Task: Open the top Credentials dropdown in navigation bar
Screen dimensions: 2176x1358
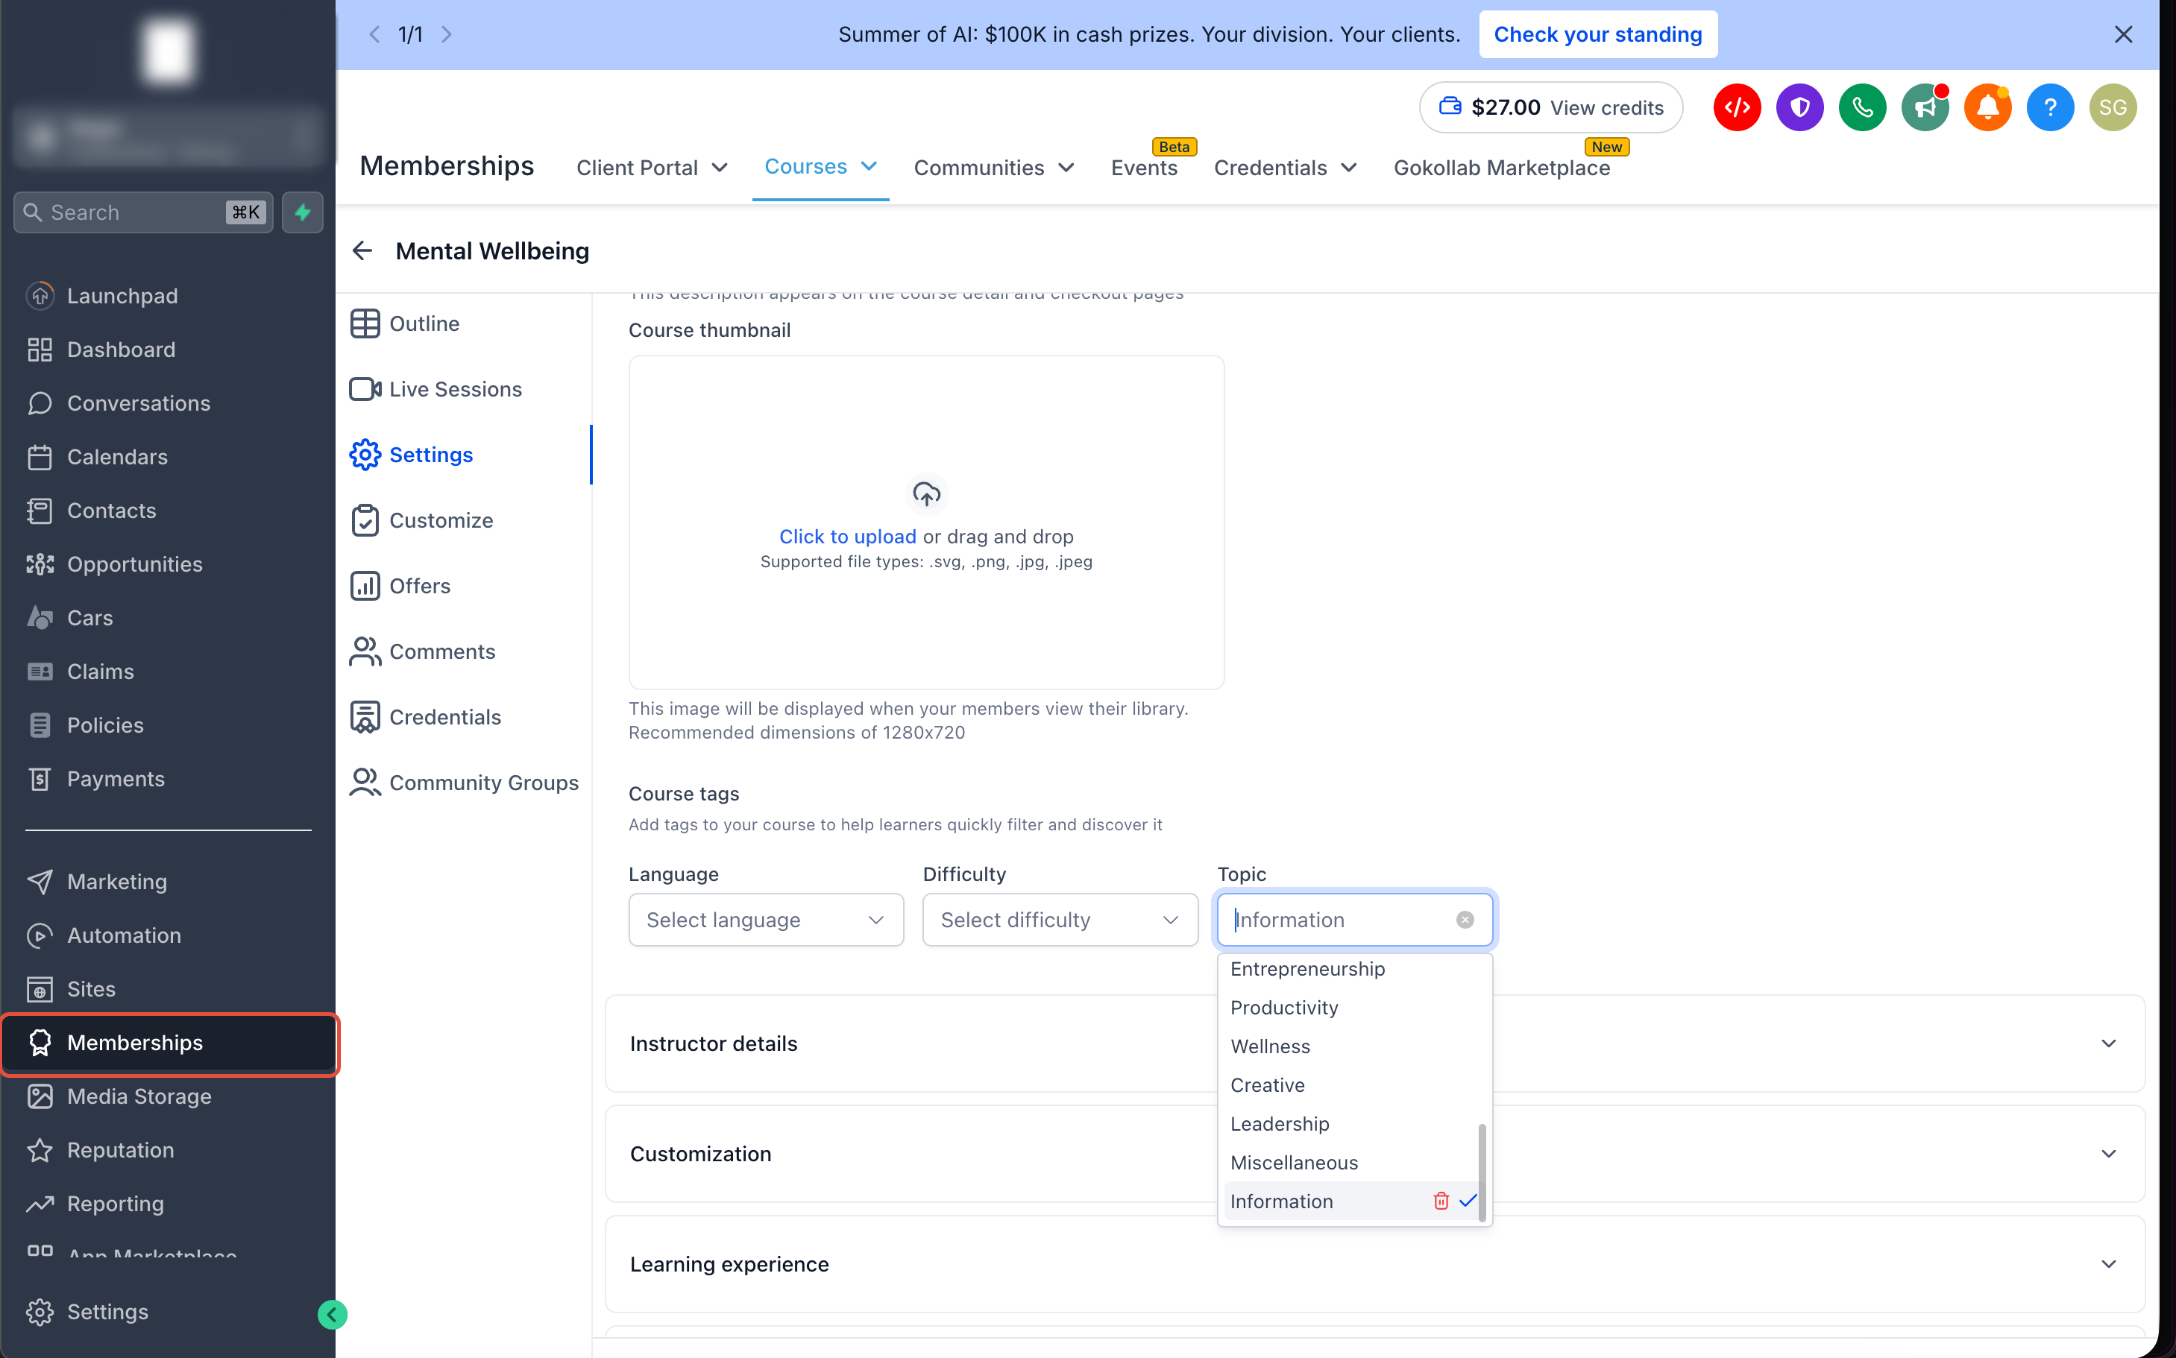Action: (1285, 168)
